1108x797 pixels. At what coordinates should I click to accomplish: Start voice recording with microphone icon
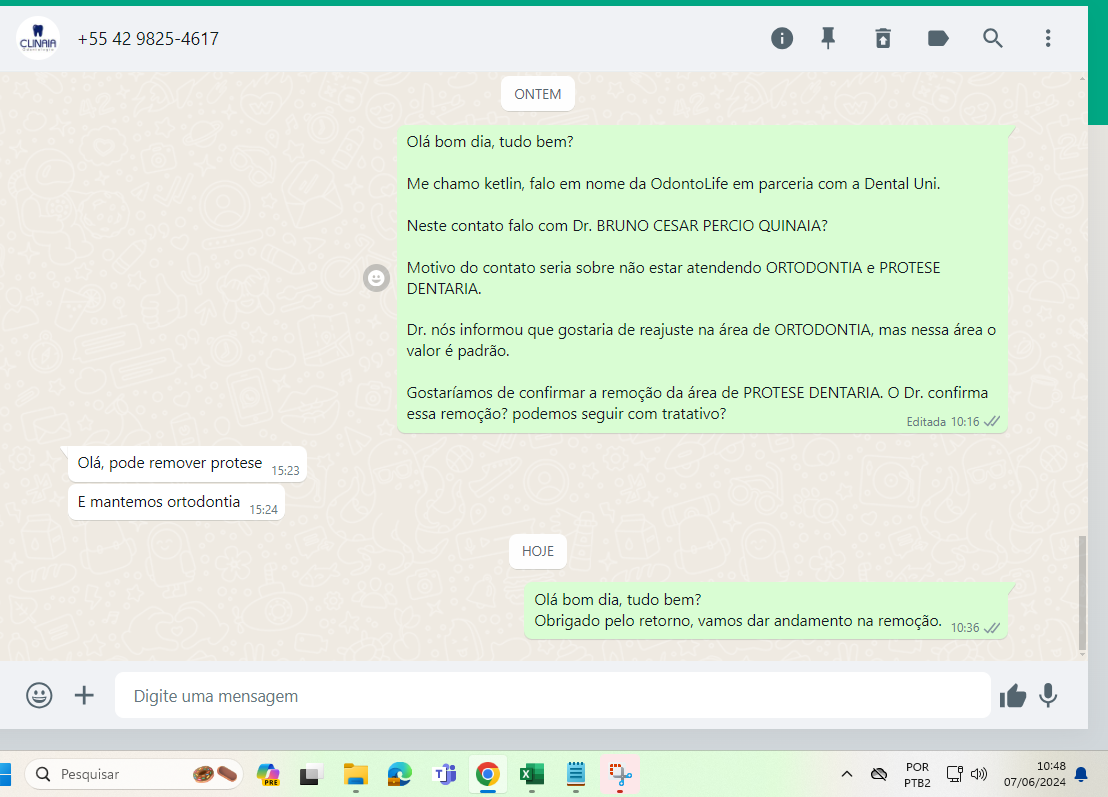pos(1048,695)
